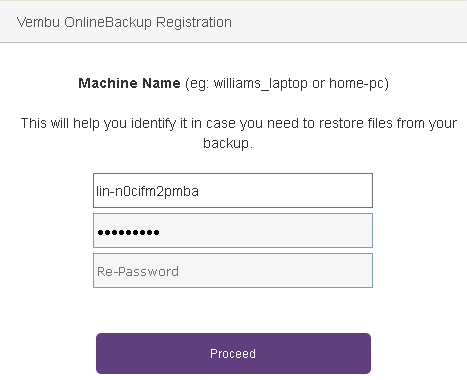
Task: Click the password dots in second field
Action: tap(128, 232)
